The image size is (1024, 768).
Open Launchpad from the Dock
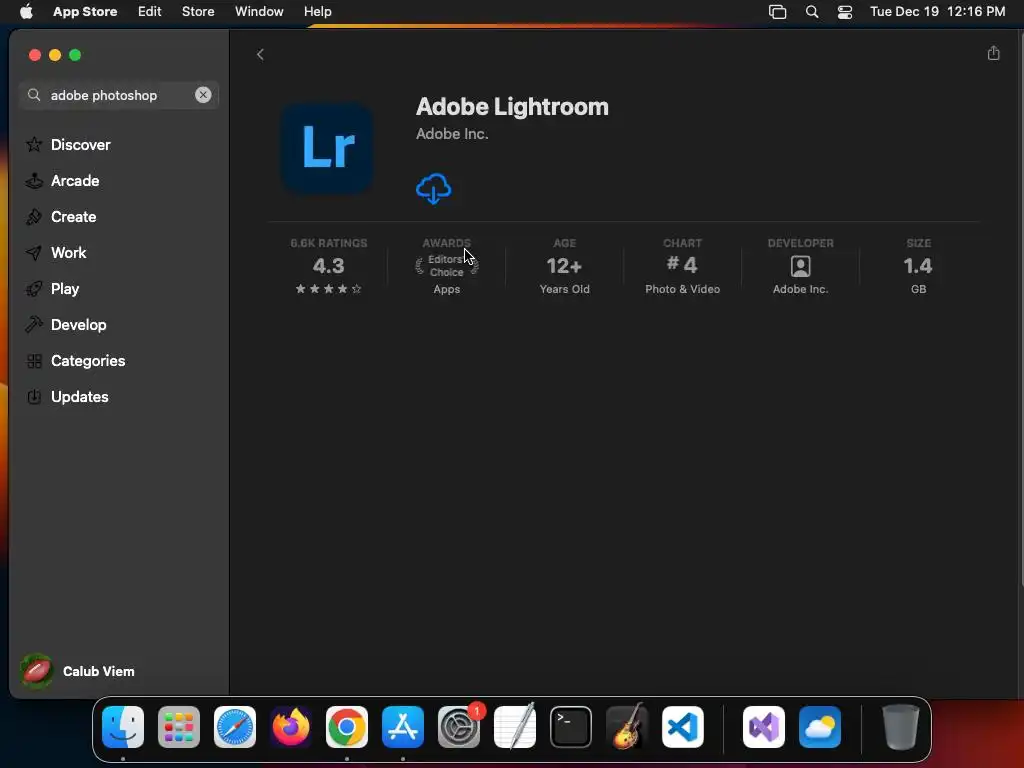[x=179, y=726]
